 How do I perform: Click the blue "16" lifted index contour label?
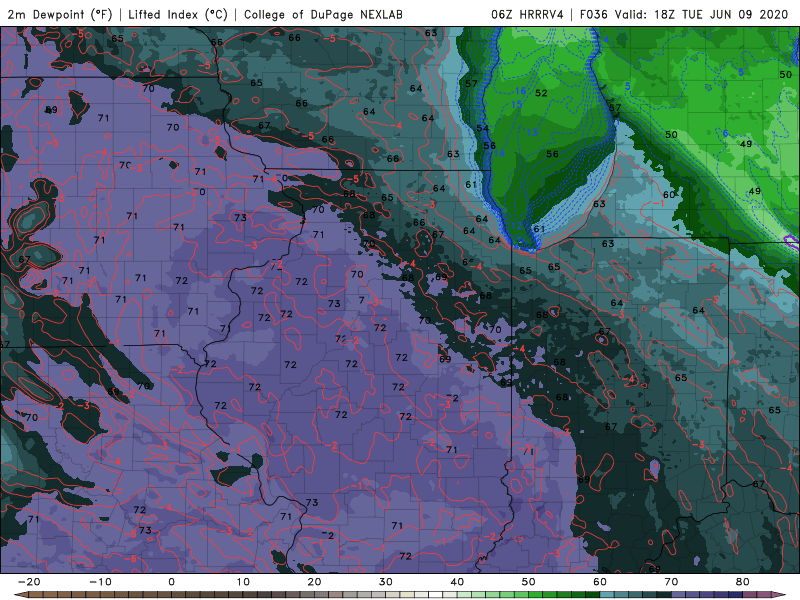pos(520,91)
